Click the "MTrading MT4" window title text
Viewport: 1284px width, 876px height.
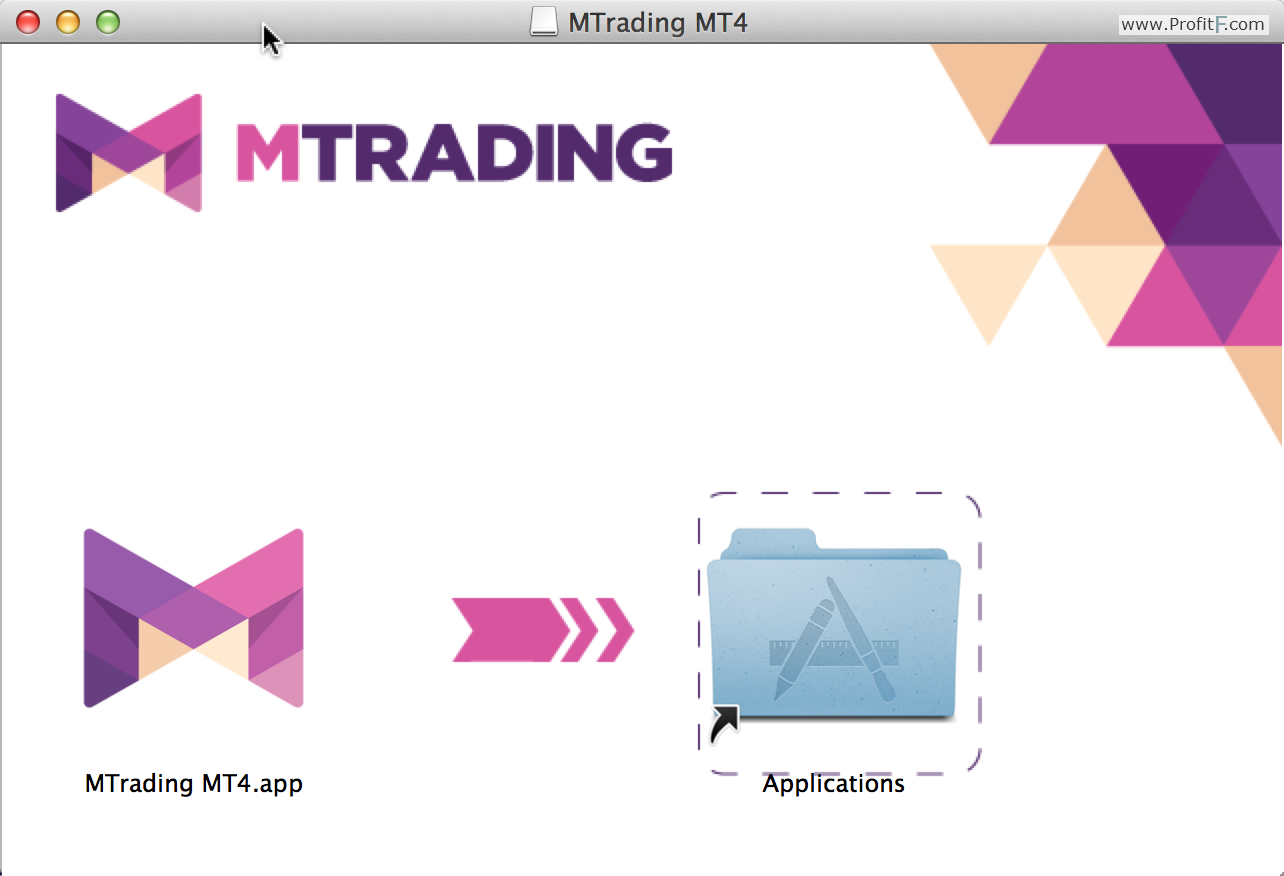point(658,22)
